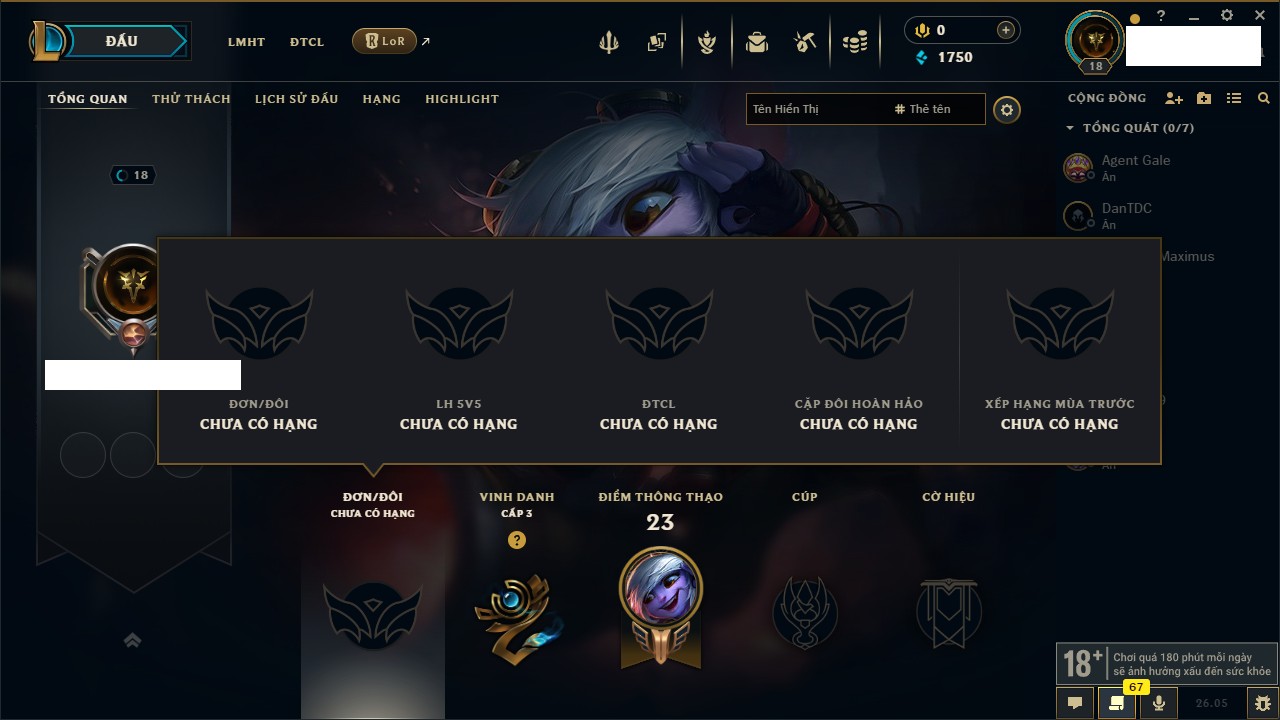Viewport: 1280px width, 720px height.
Task: Click the add friend icon
Action: 1174,98
